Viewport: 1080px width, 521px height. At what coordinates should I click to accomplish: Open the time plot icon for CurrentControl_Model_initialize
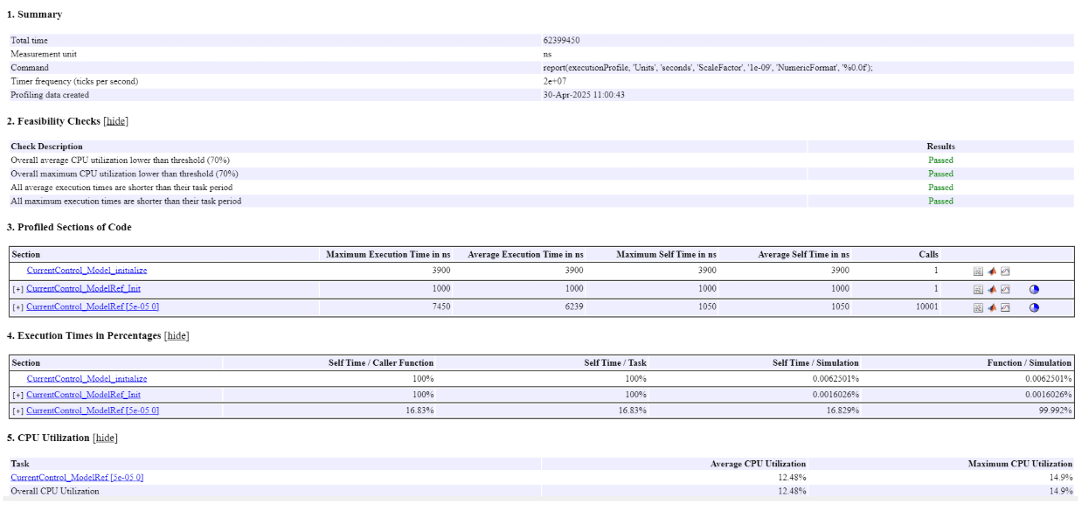click(x=1005, y=271)
